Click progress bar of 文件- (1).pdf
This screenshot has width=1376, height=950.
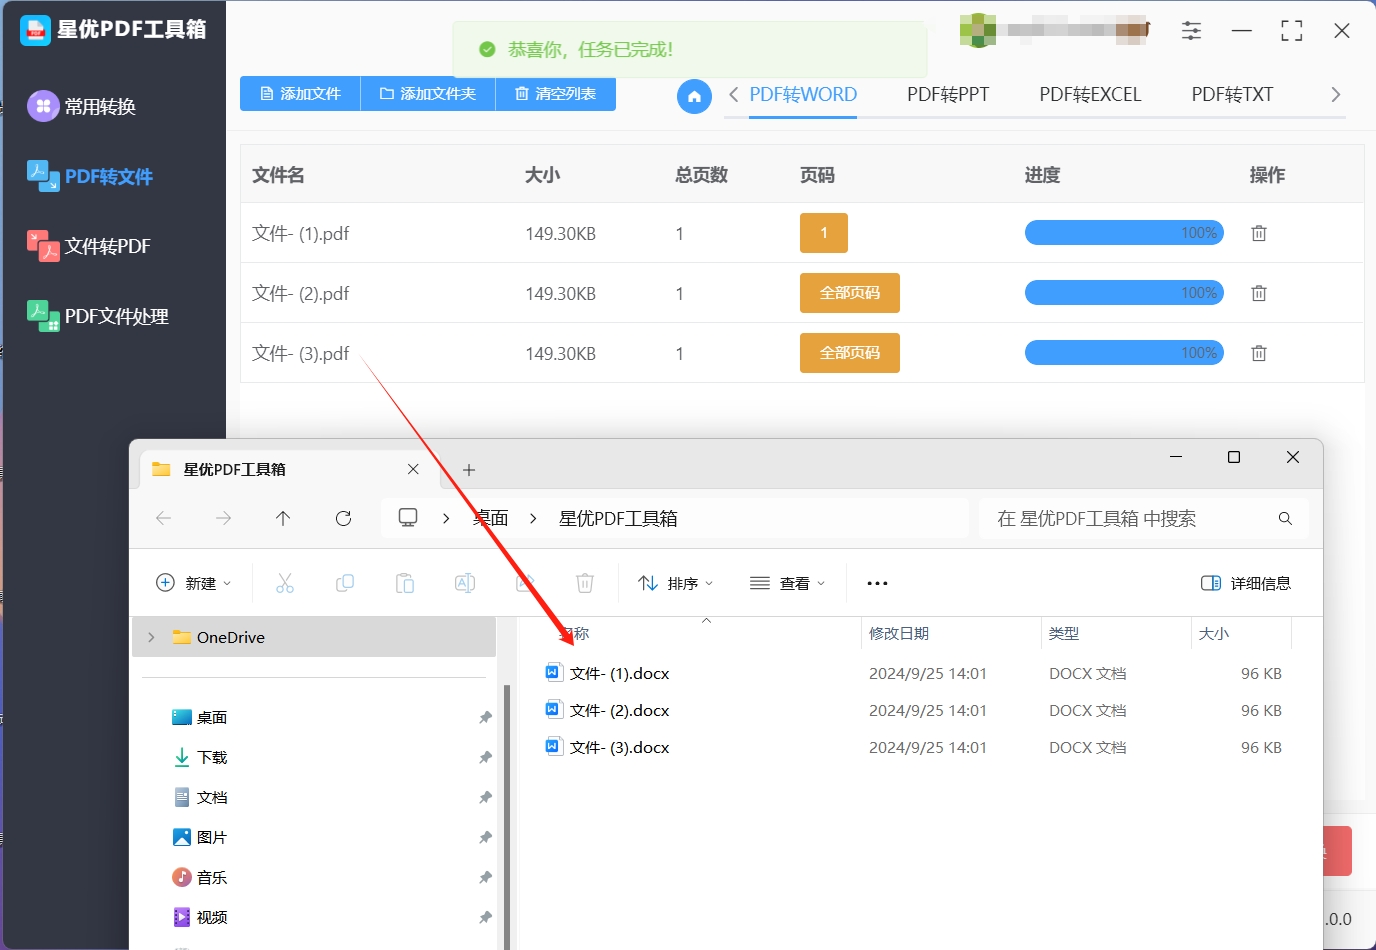(x=1124, y=233)
